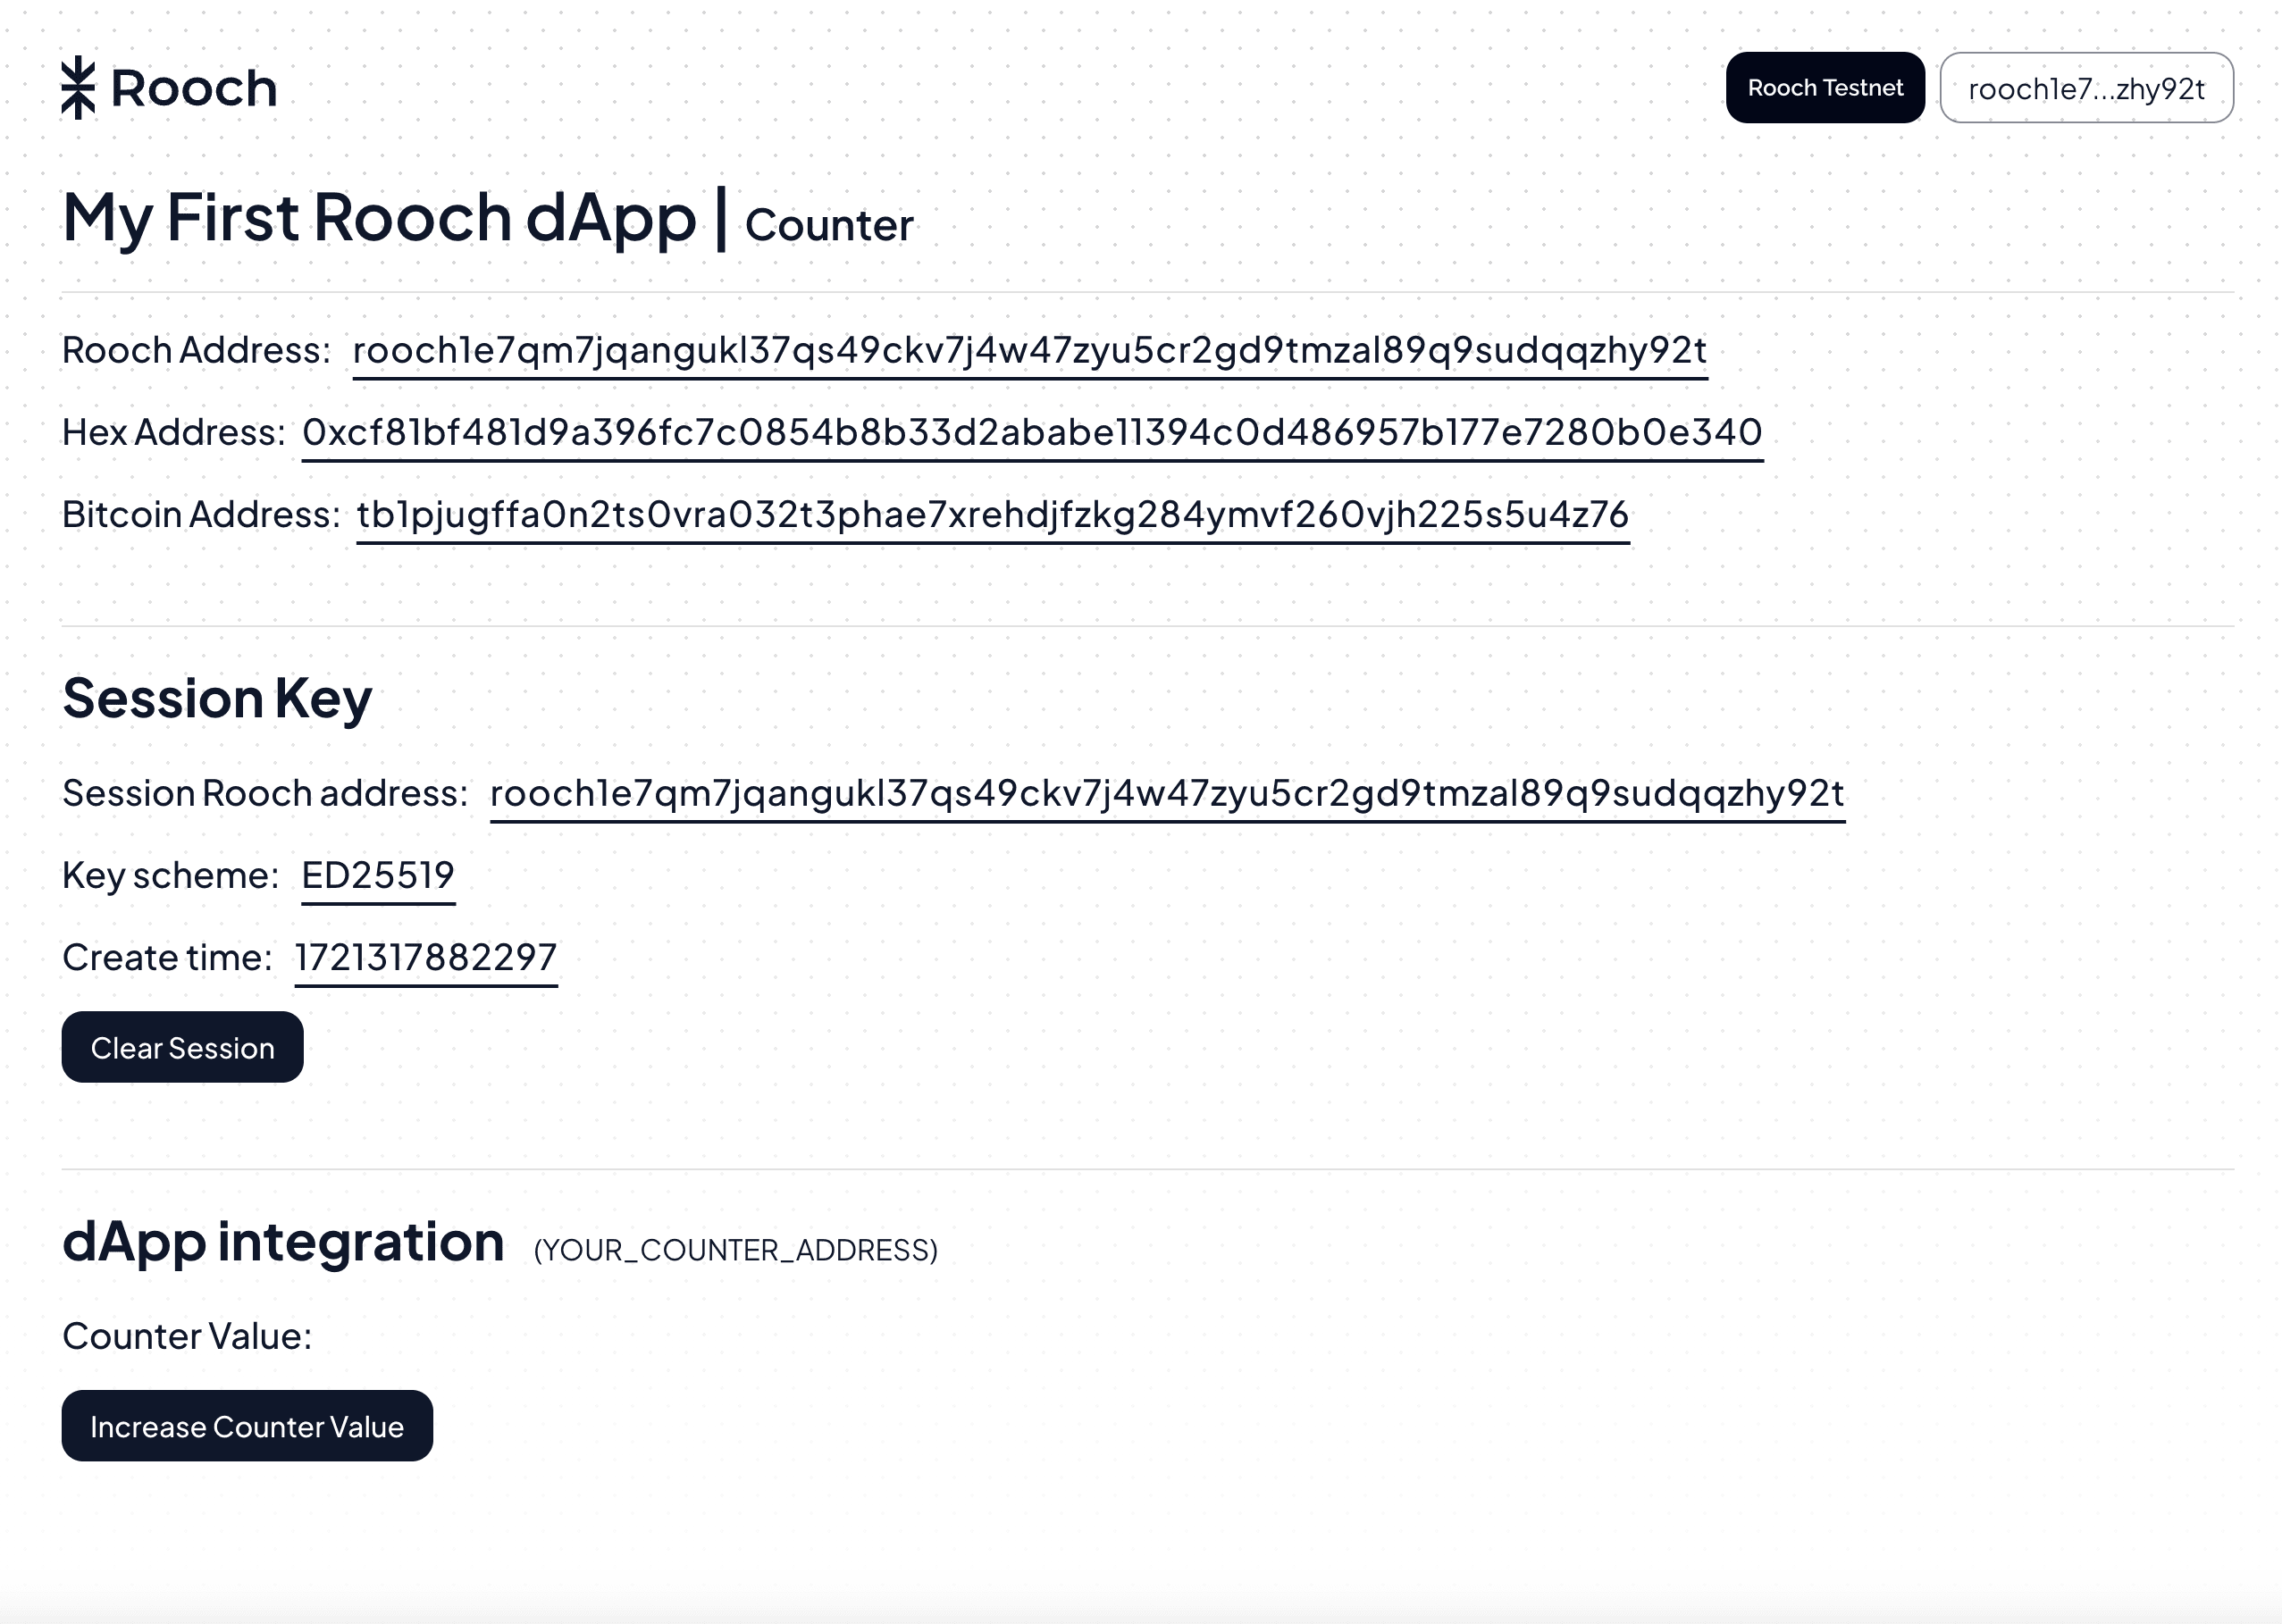
Task: Click the Session Rooch address value
Action: tap(1167, 794)
